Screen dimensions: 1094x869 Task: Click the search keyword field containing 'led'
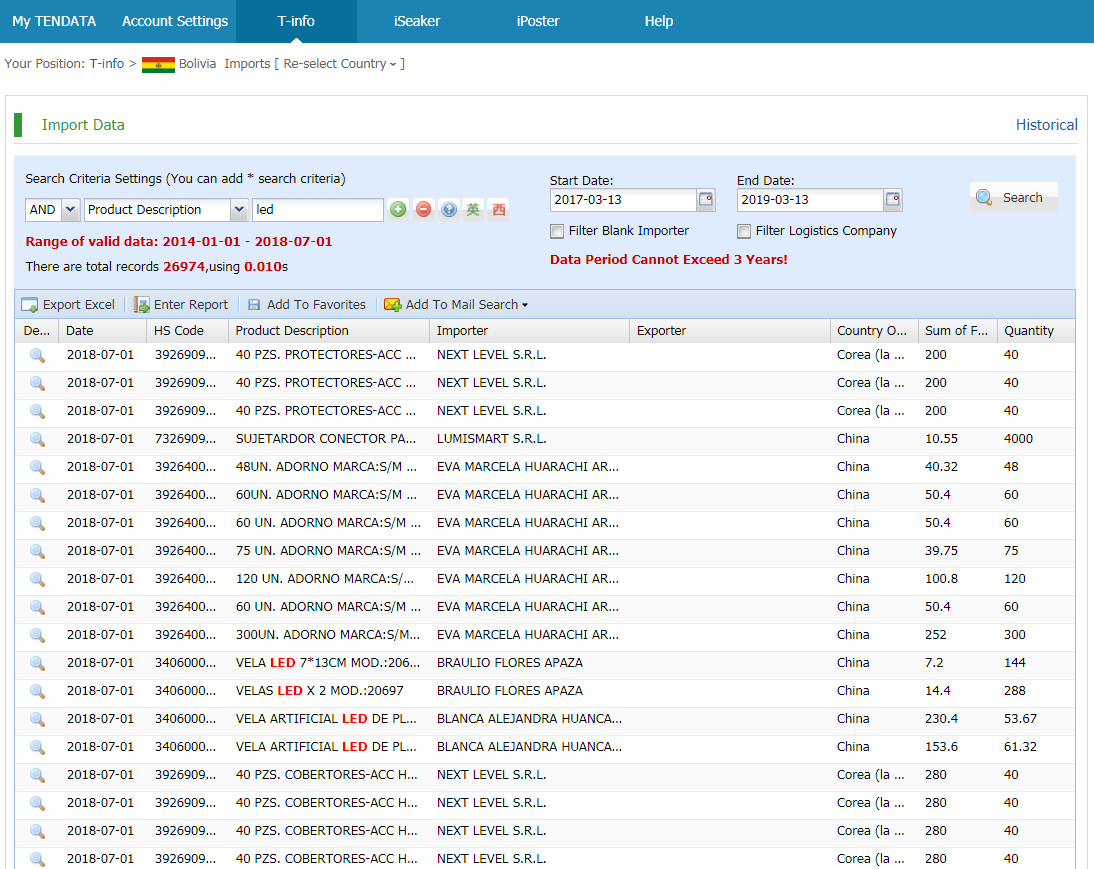pos(317,210)
